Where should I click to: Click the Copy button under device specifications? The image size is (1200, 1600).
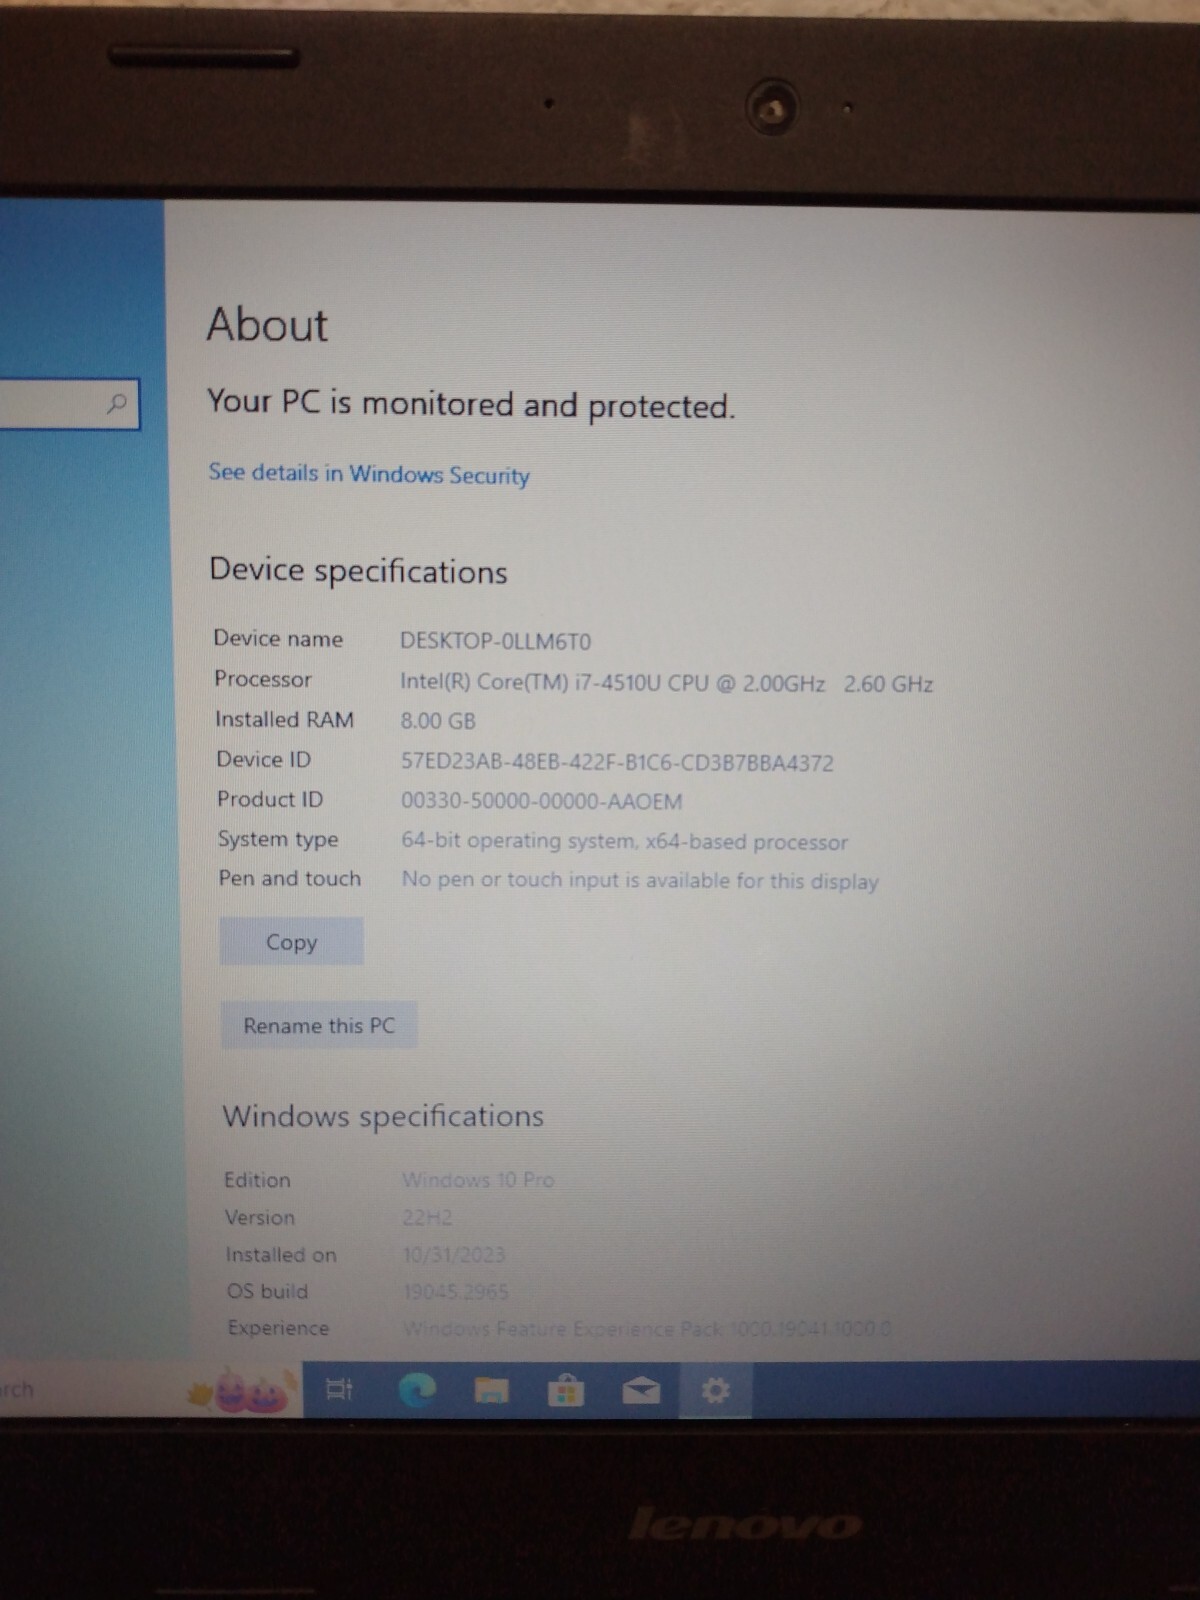291,942
